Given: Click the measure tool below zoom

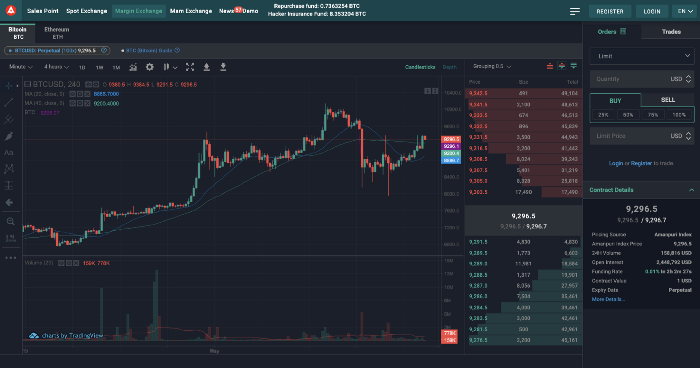Looking at the screenshot, I should pos(10,238).
